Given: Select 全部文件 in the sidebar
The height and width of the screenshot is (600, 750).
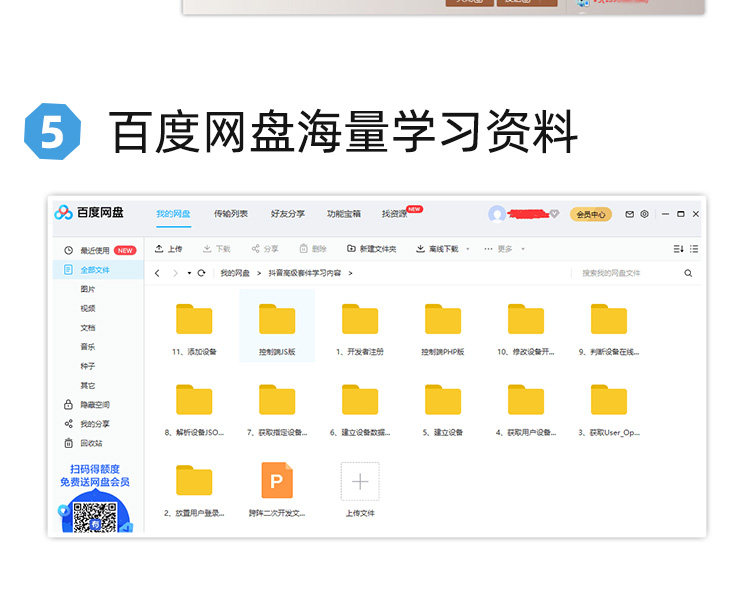Looking at the screenshot, I should click(98, 270).
